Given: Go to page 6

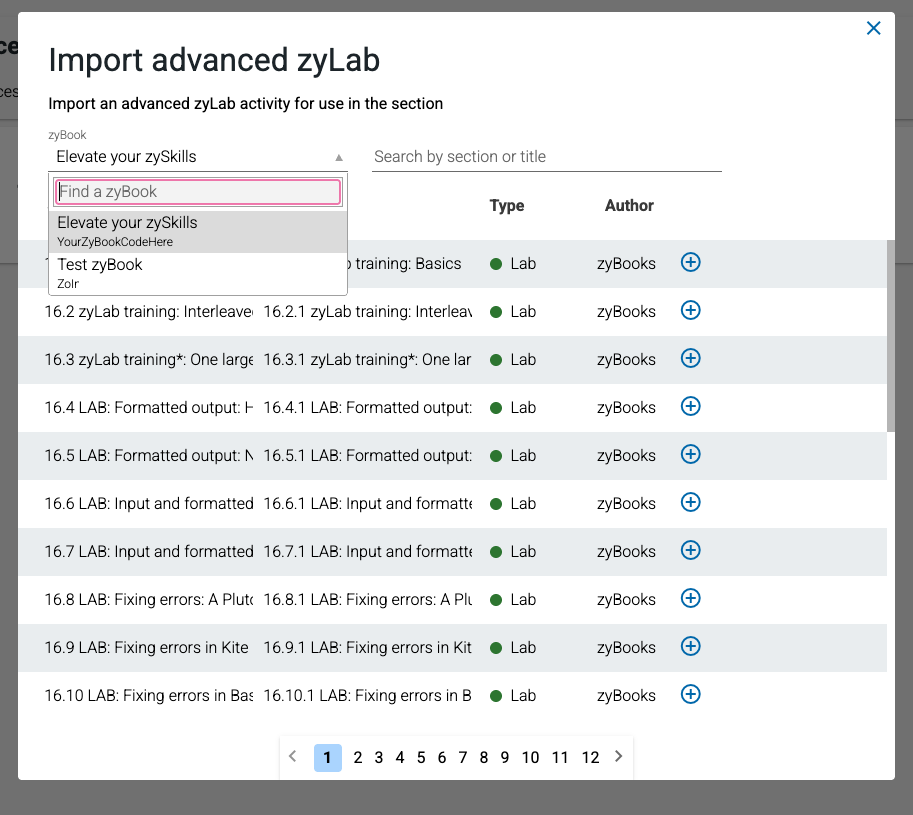Looking at the screenshot, I should pyautogui.click(x=442, y=757).
